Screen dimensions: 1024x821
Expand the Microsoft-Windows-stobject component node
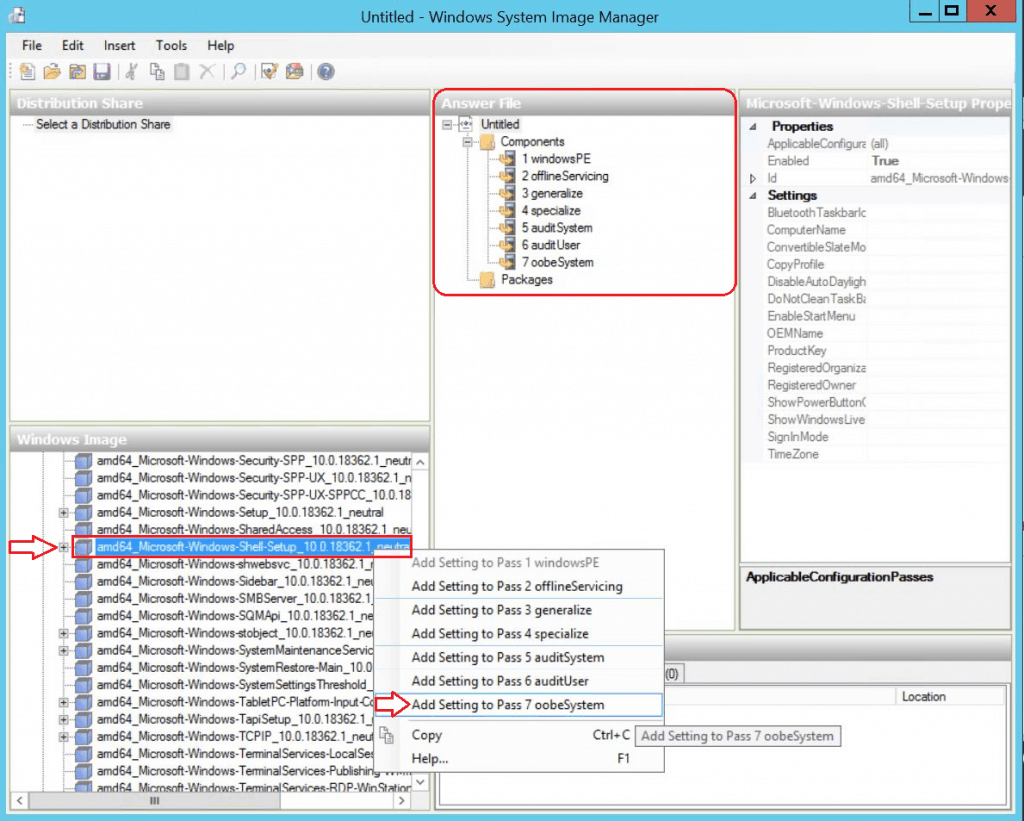(x=63, y=633)
